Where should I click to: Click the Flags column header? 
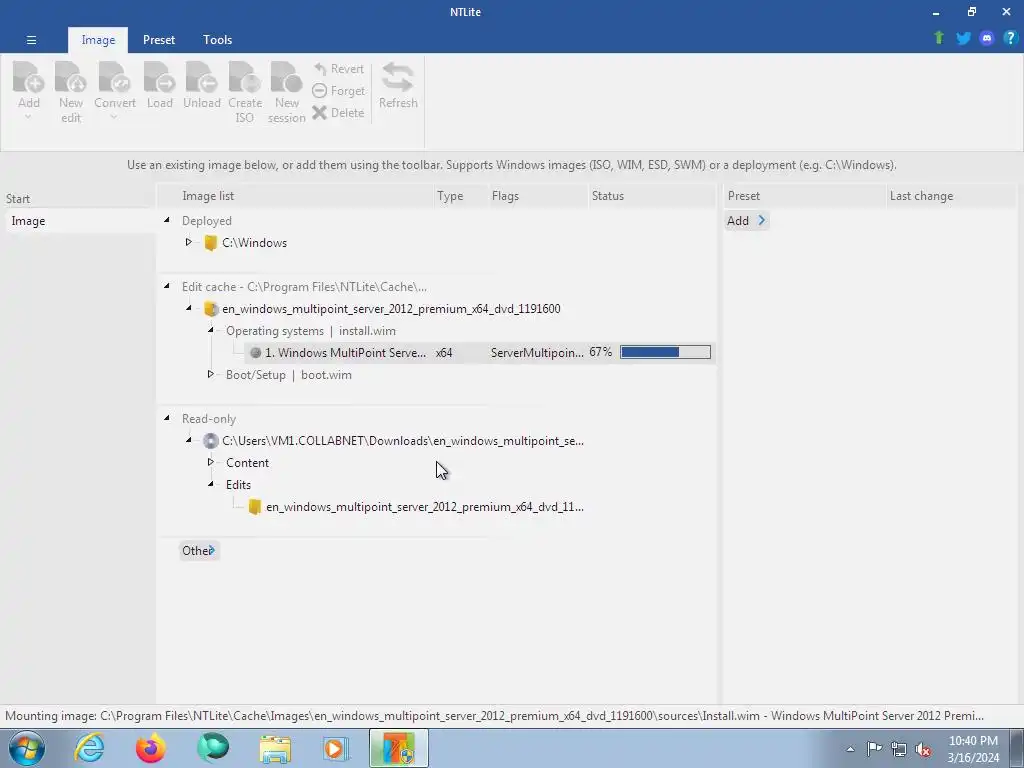pos(537,196)
